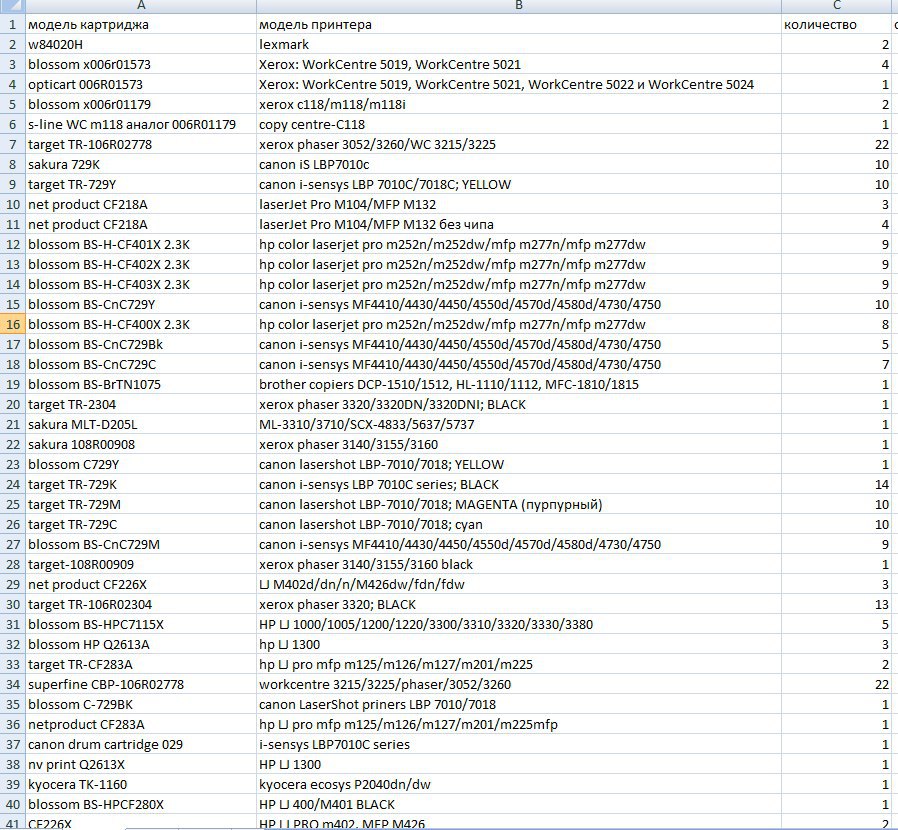Select cell 'sakura 108R00908'
This screenshot has width=898, height=830.
tap(141, 445)
